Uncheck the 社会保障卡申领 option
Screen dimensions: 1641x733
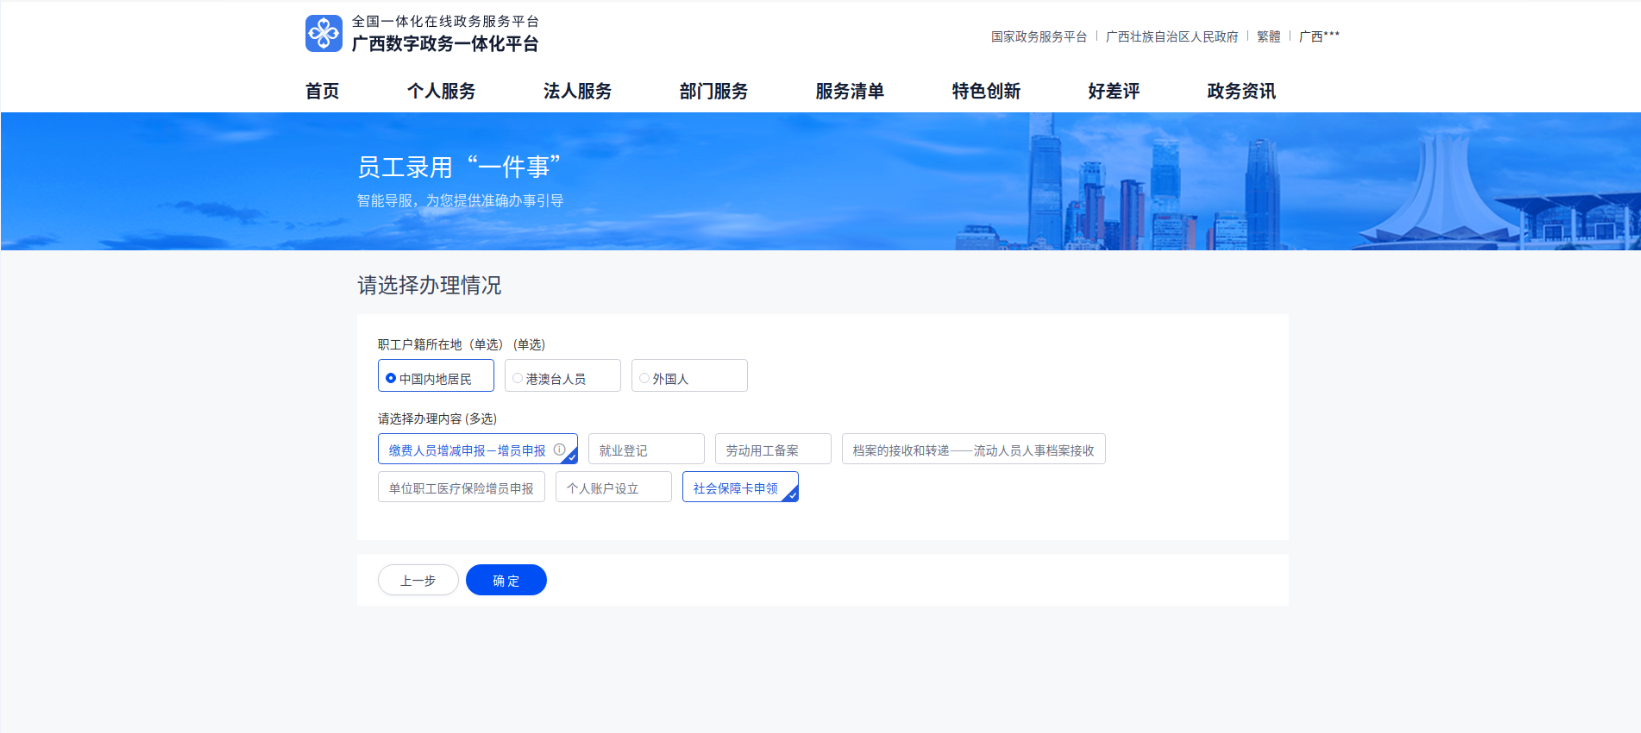tap(738, 488)
